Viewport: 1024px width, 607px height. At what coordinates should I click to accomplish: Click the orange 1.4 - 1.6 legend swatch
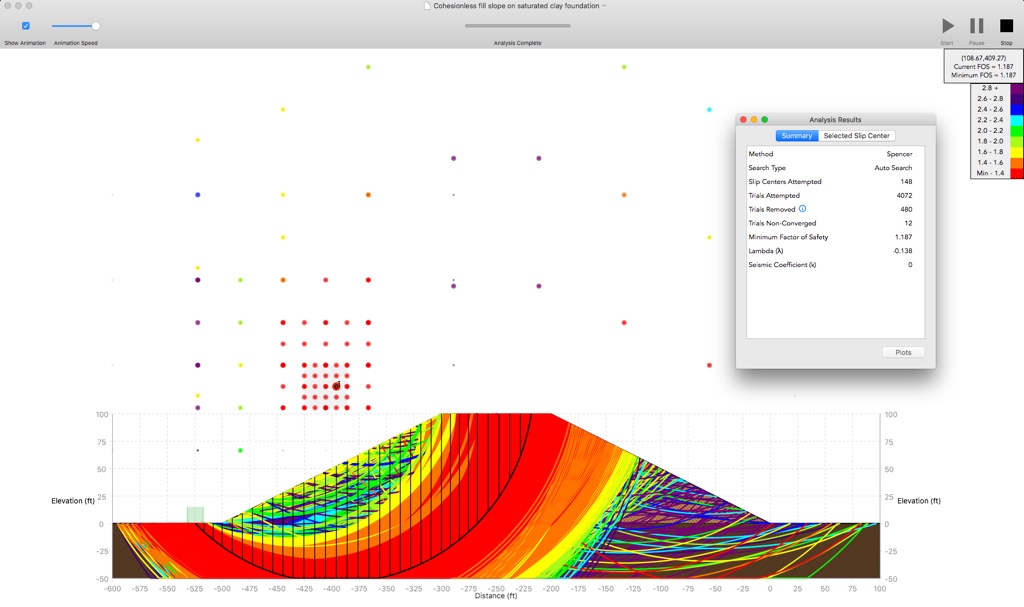click(x=1016, y=163)
